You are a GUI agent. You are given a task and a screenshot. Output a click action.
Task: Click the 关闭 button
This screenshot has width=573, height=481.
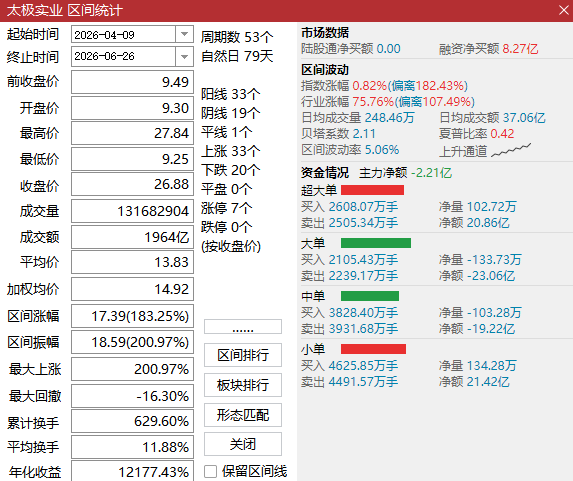tap(243, 444)
